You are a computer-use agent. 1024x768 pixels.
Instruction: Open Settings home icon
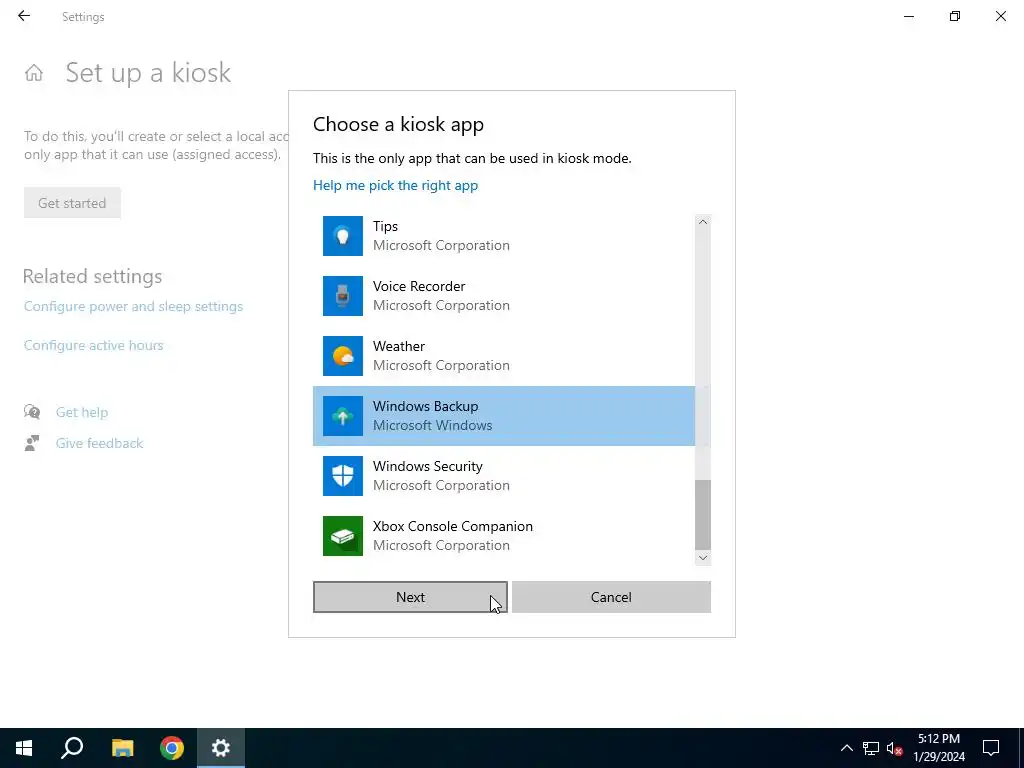pos(34,72)
